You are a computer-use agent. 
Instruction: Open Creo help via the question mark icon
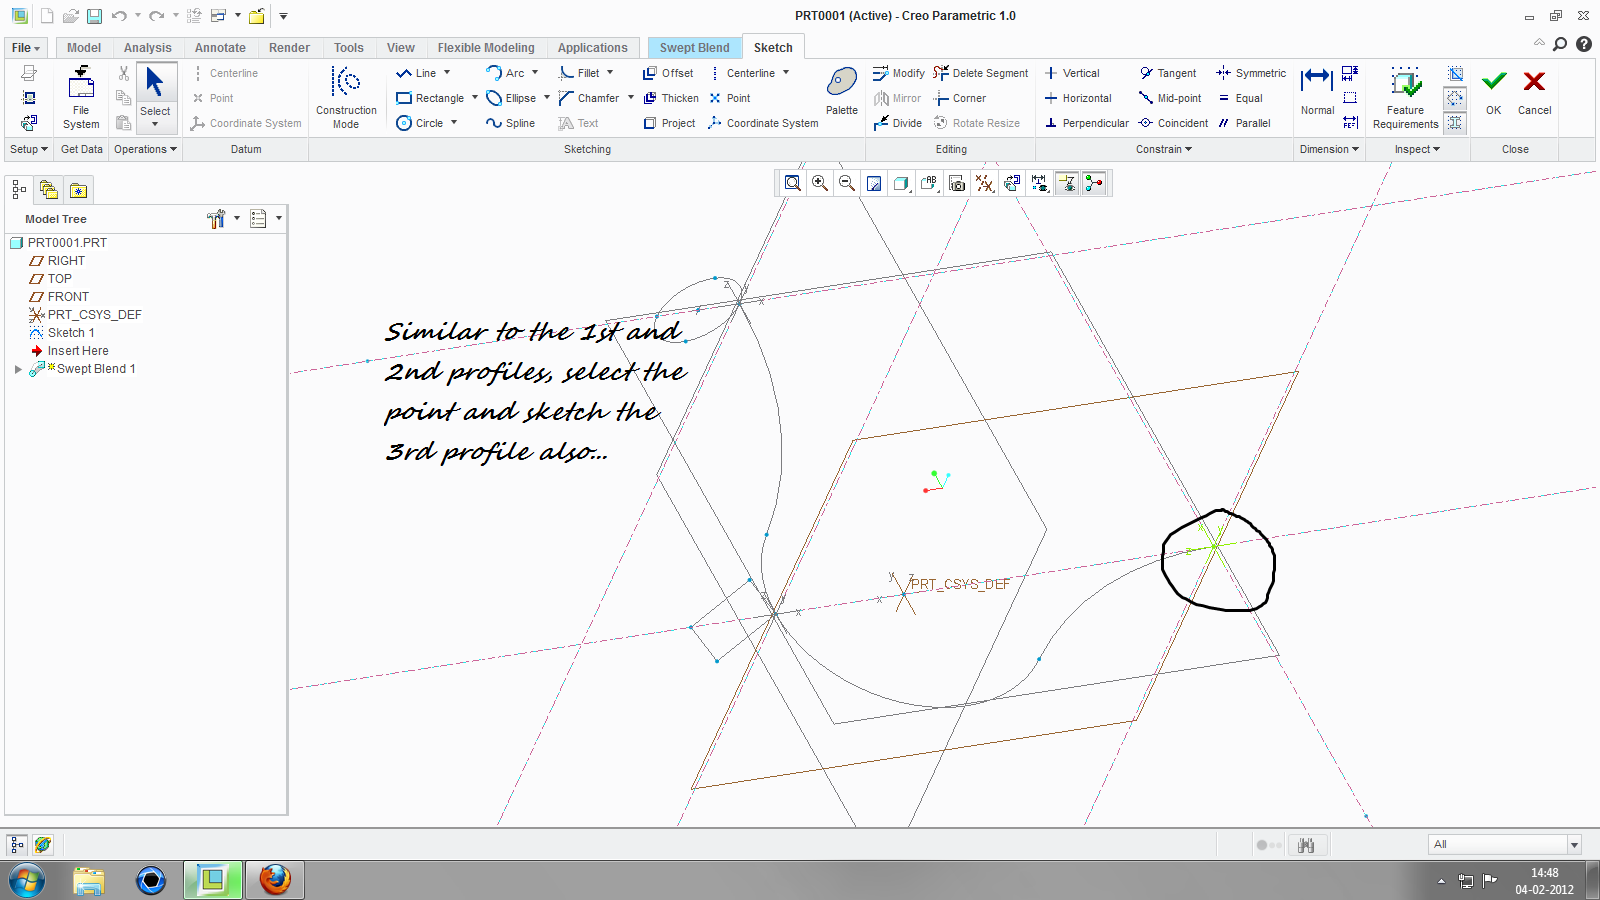click(x=1584, y=44)
